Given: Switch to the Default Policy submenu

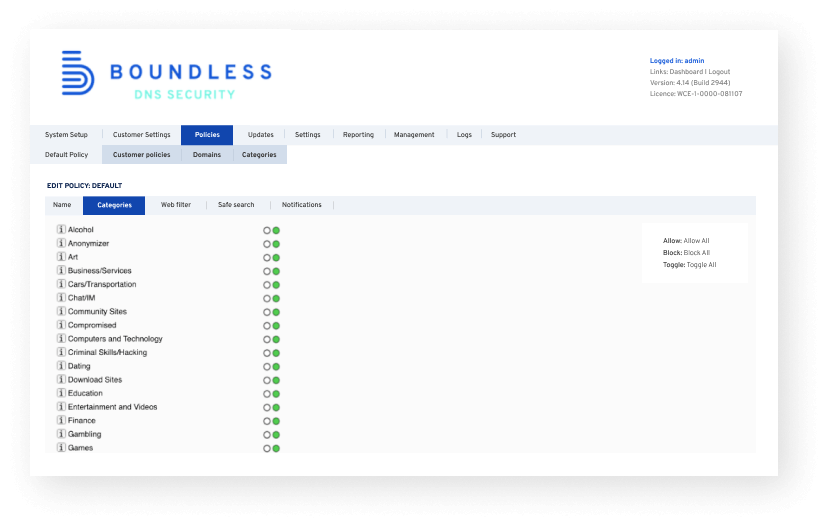Looking at the screenshot, I should tap(67, 155).
